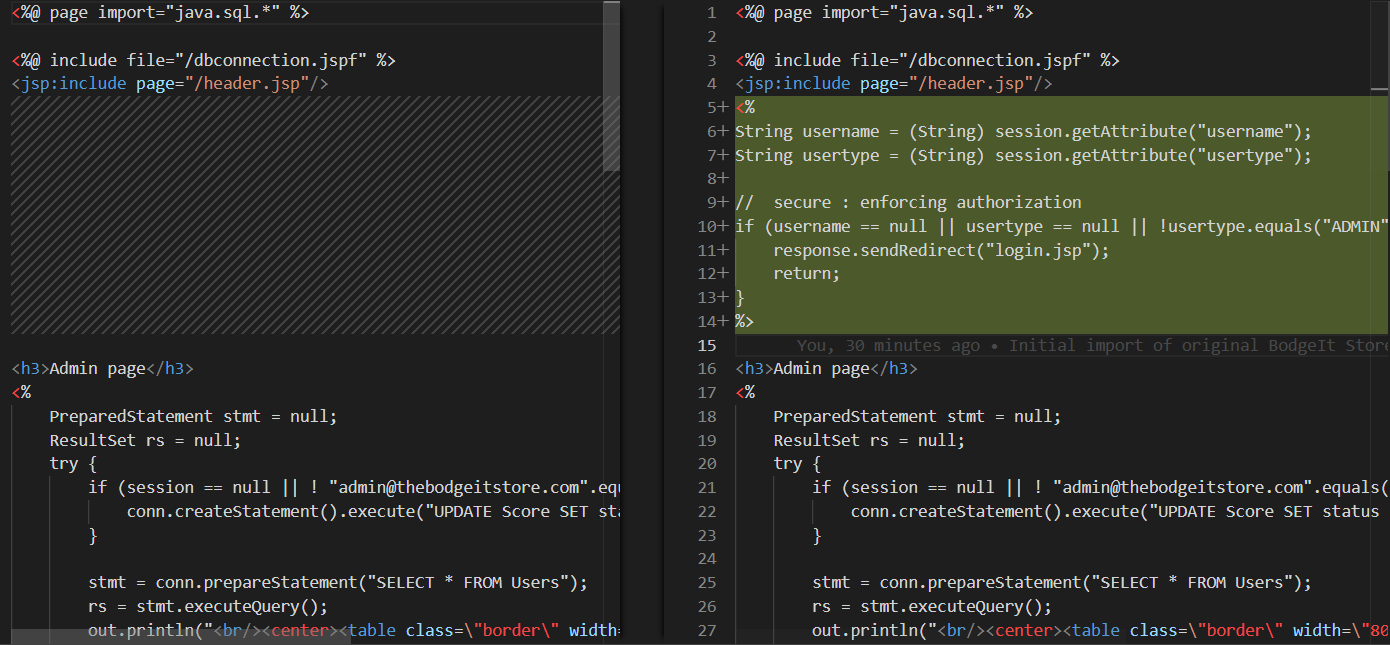Click the 'if (session == null' line in left pane

356,488
